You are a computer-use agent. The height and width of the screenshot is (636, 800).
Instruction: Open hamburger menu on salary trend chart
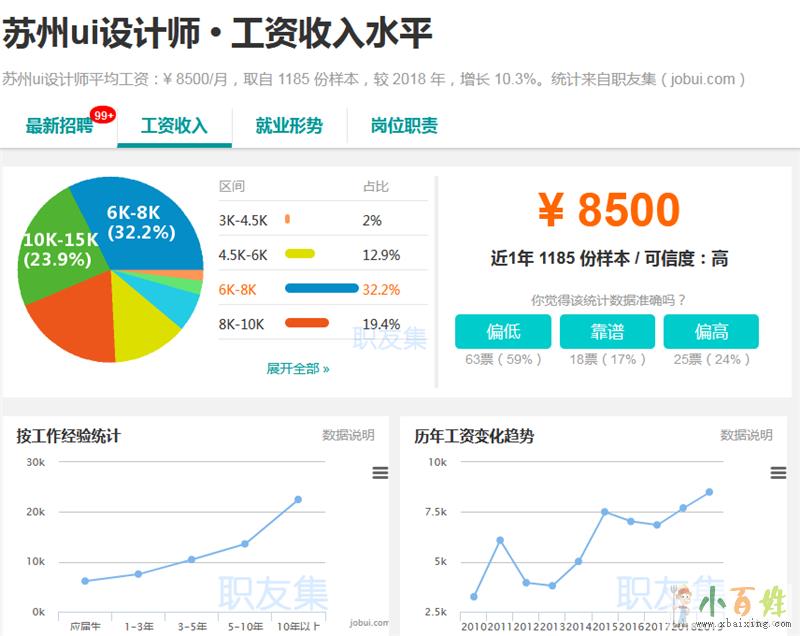[778, 473]
